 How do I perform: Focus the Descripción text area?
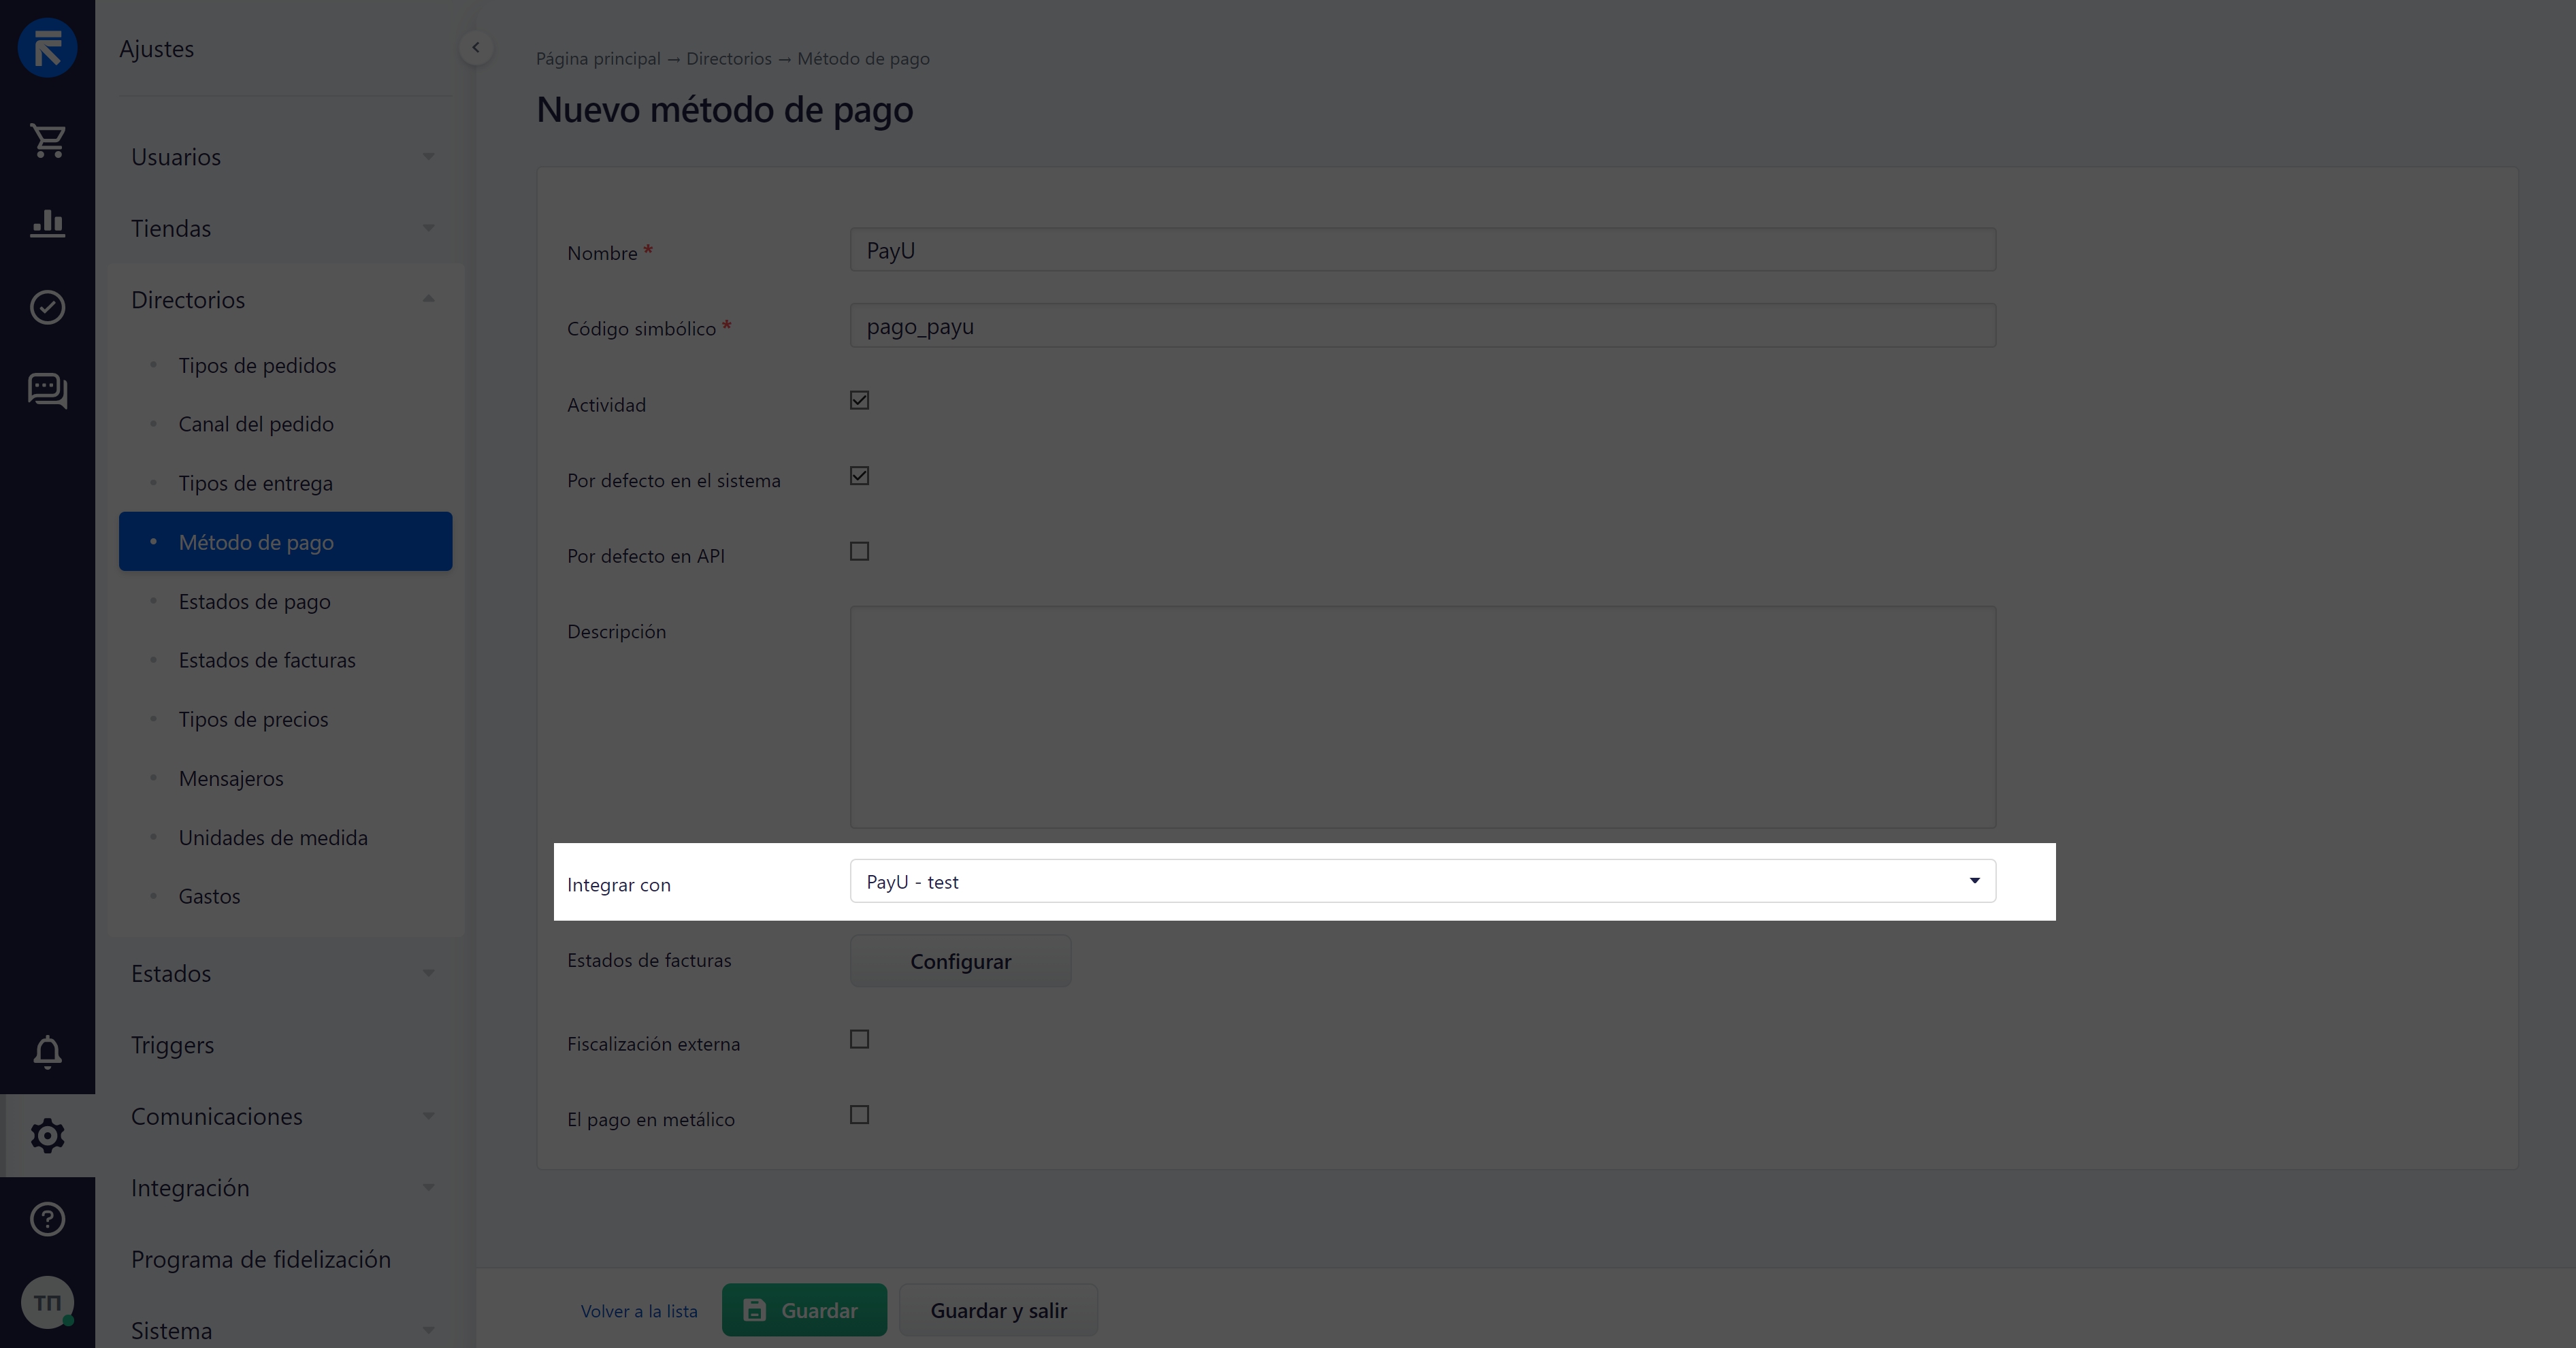[1422, 717]
